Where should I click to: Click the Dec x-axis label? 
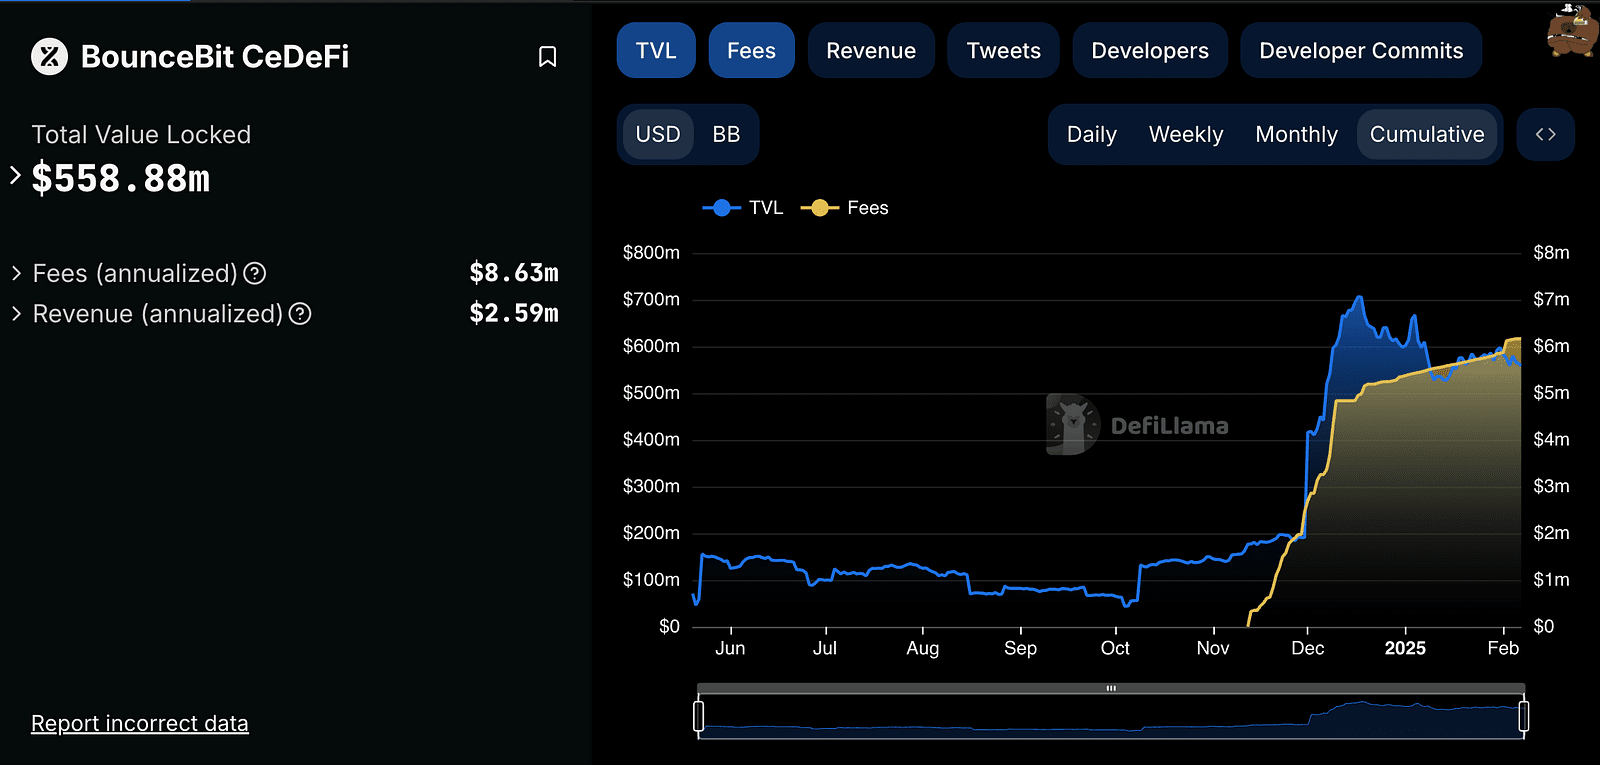click(1308, 648)
